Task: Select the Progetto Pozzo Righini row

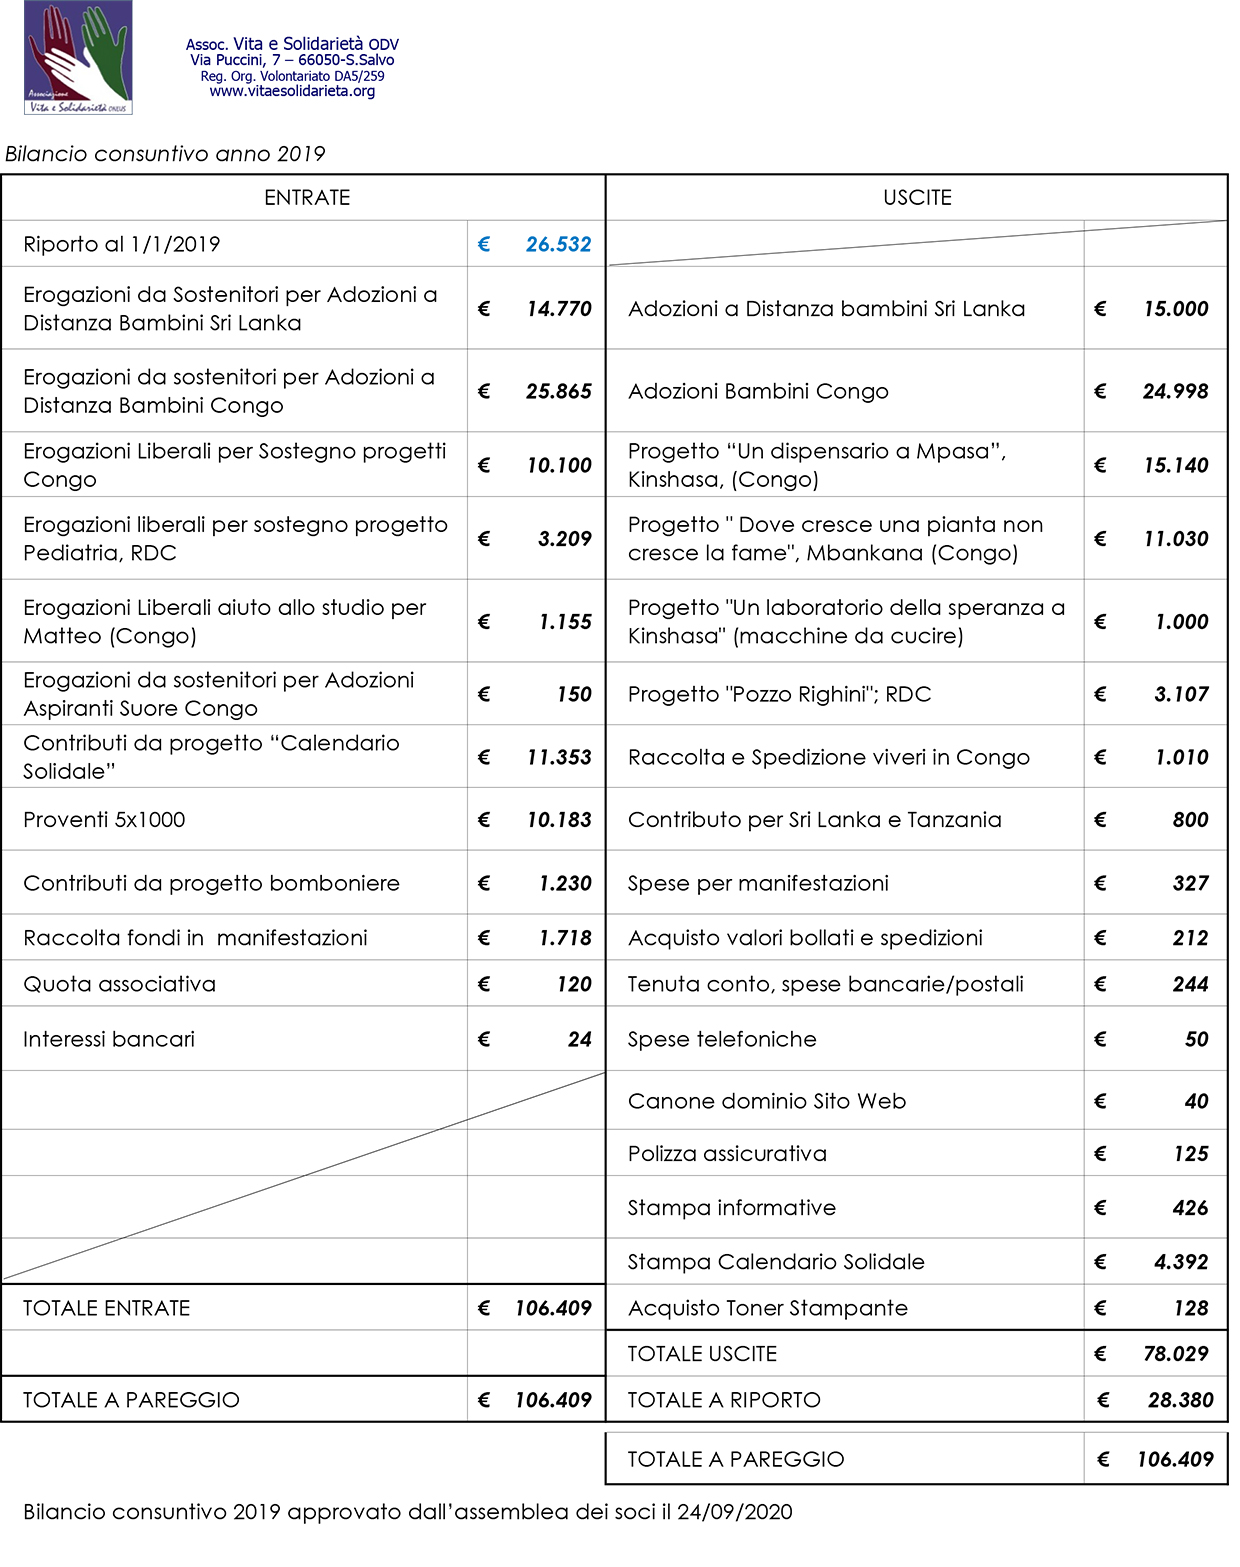Action: [x=917, y=694]
